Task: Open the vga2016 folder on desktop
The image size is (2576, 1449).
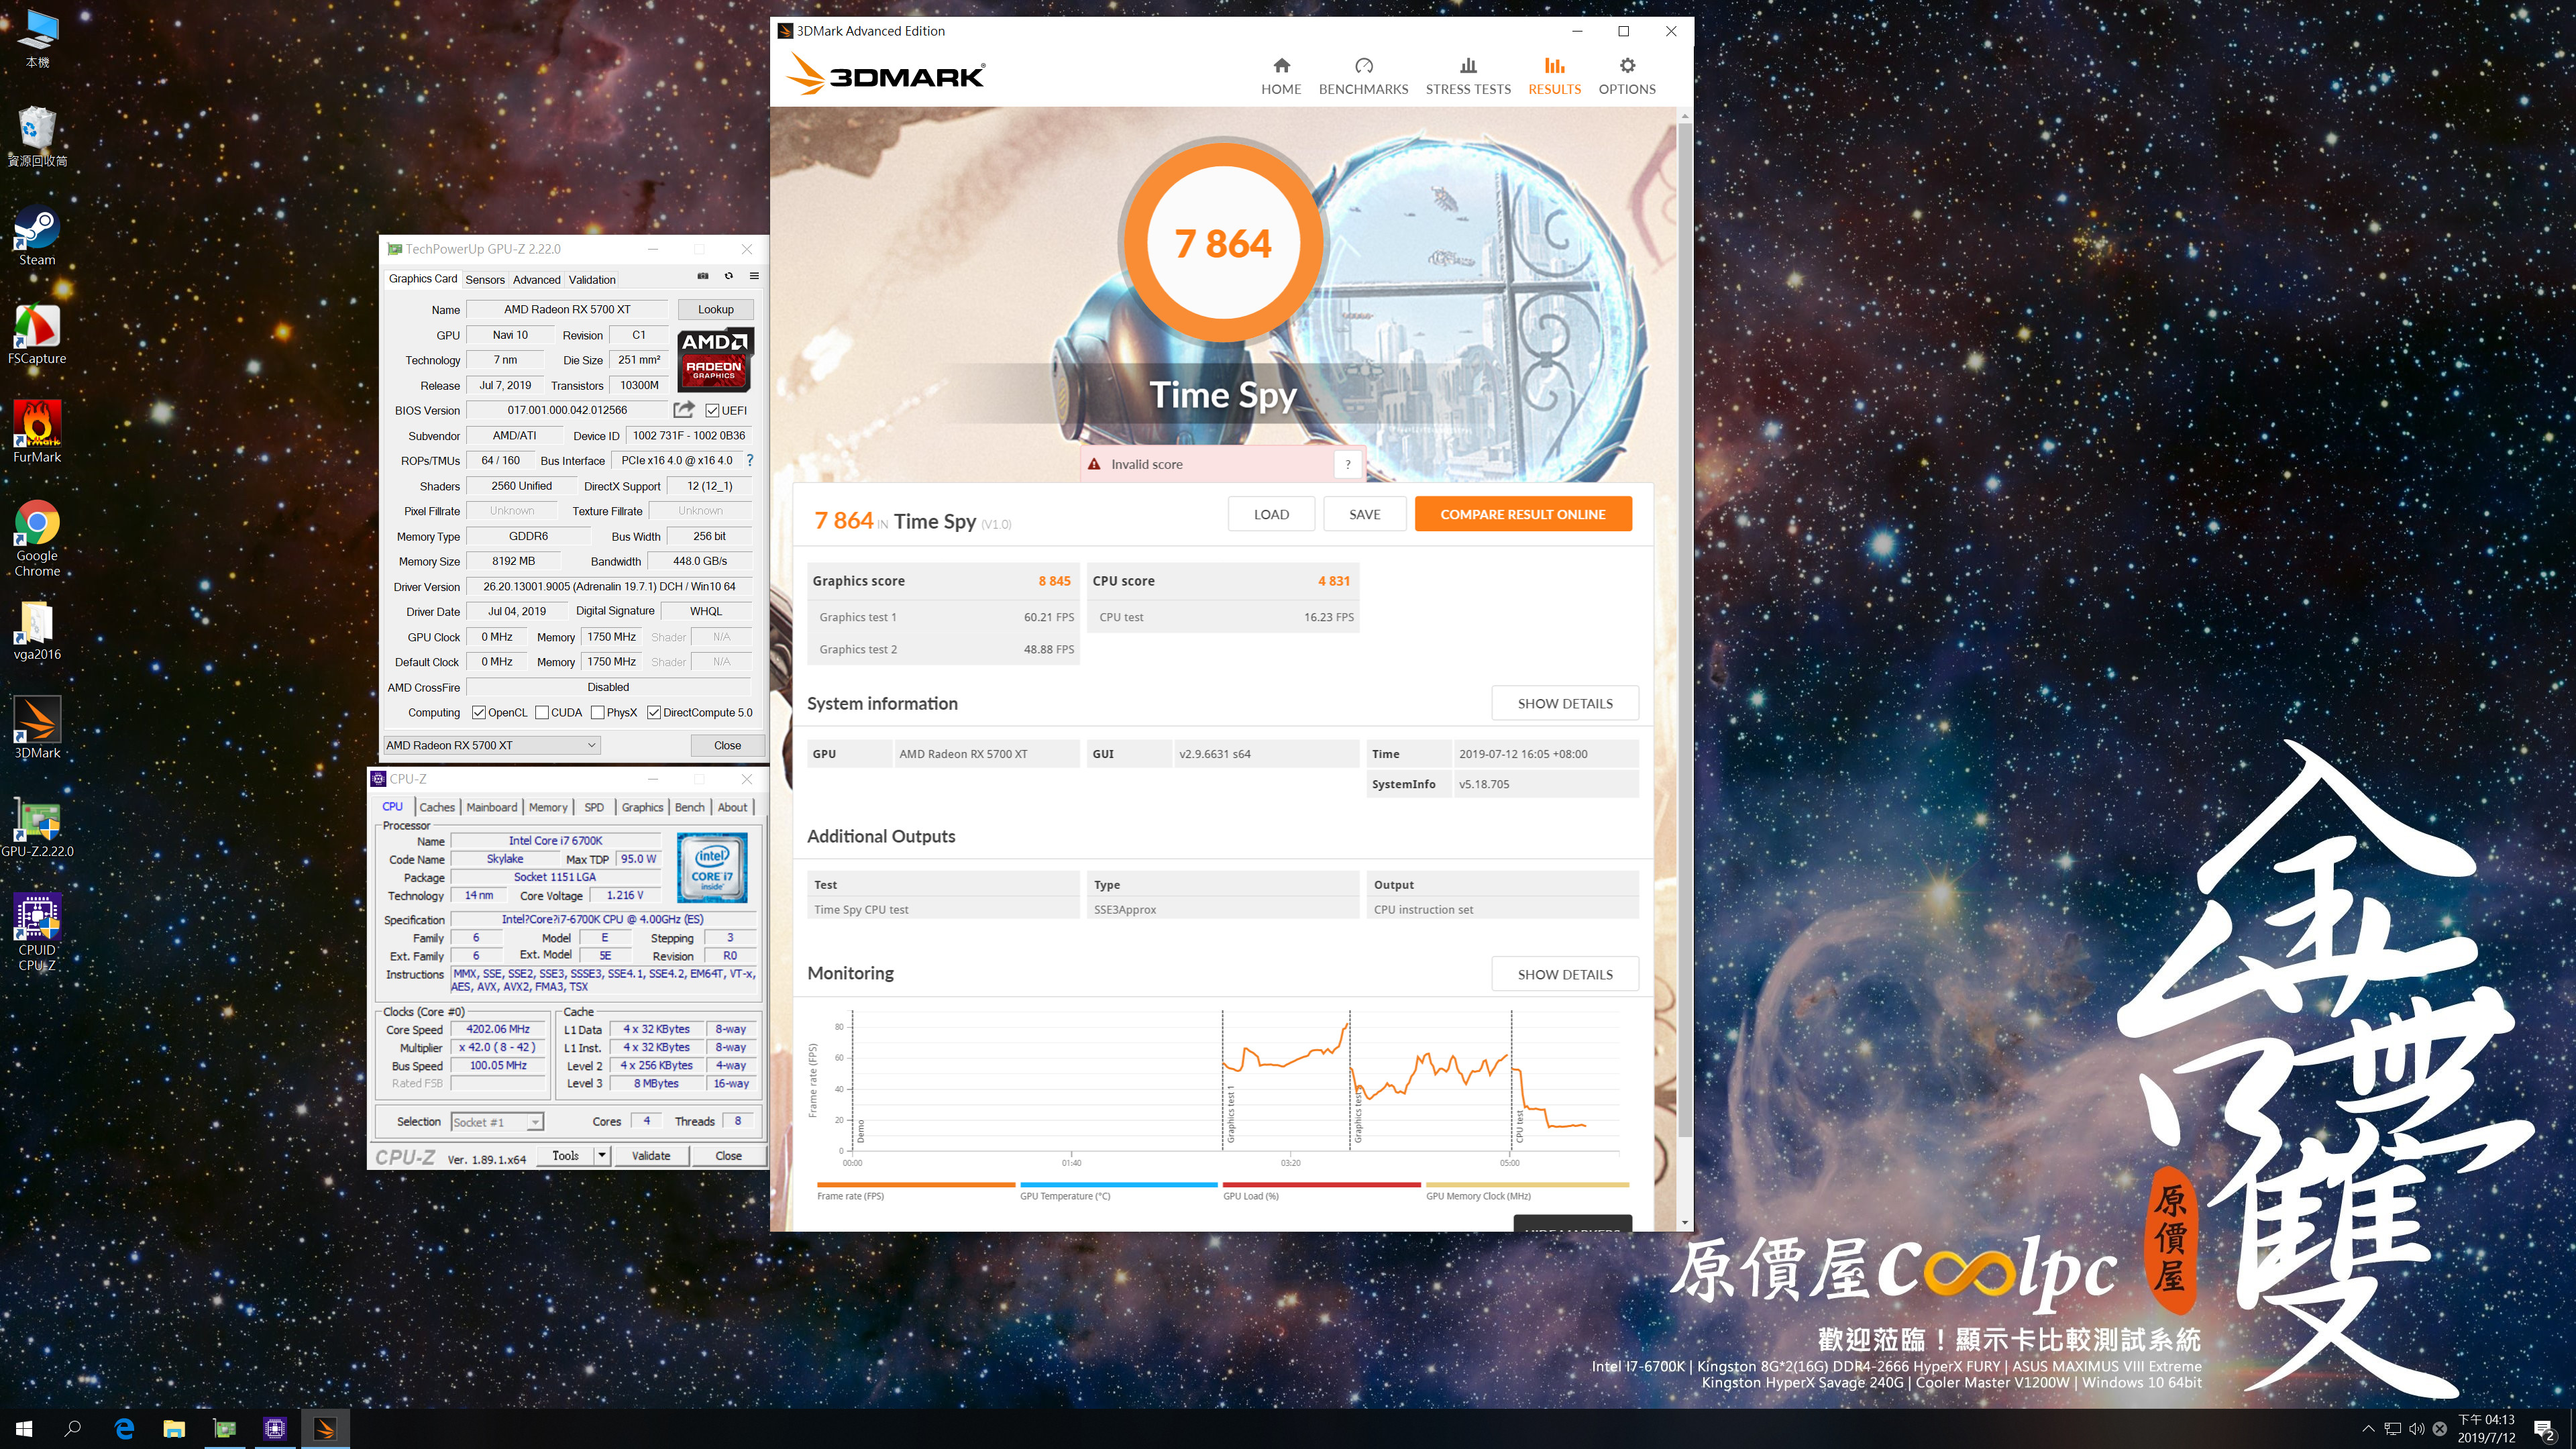Action: (37, 631)
